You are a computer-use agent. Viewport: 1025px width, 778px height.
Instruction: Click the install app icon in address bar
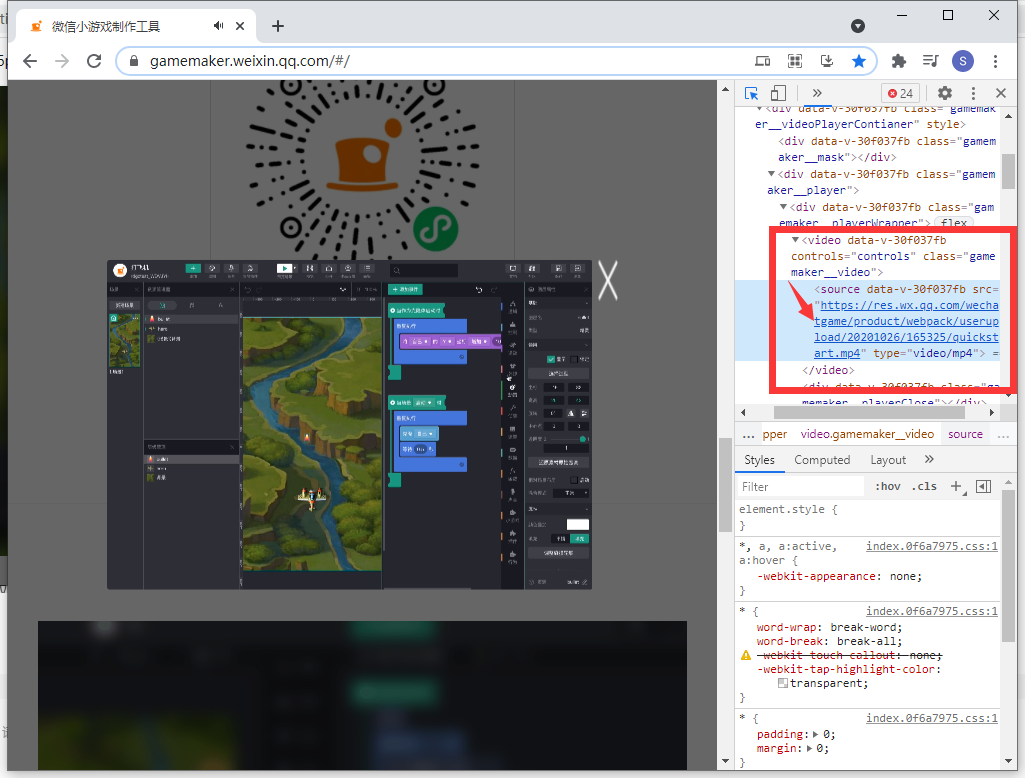tap(827, 61)
